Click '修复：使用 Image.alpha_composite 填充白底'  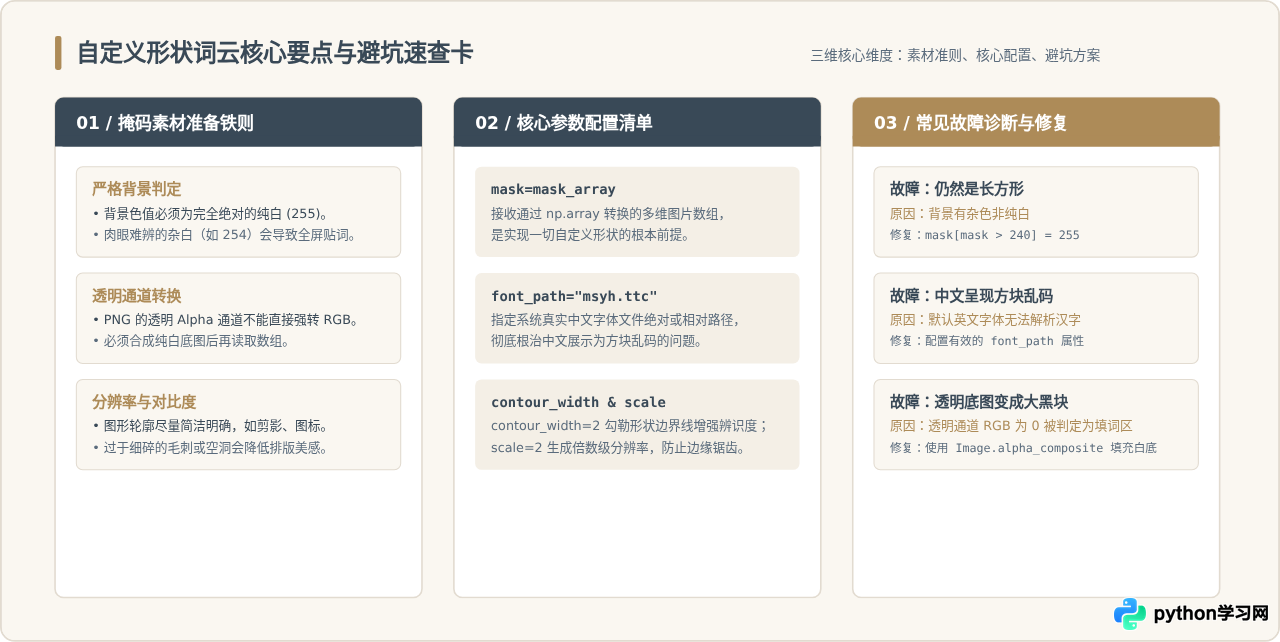click(1023, 448)
